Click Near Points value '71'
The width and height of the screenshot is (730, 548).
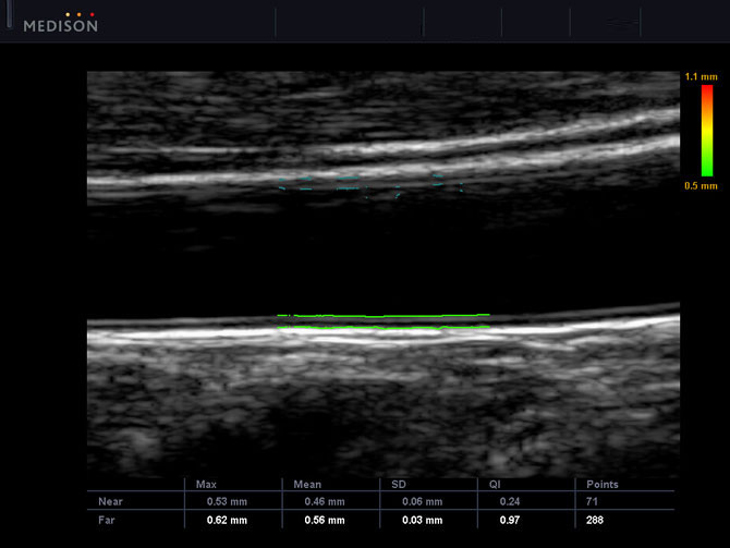coord(592,502)
